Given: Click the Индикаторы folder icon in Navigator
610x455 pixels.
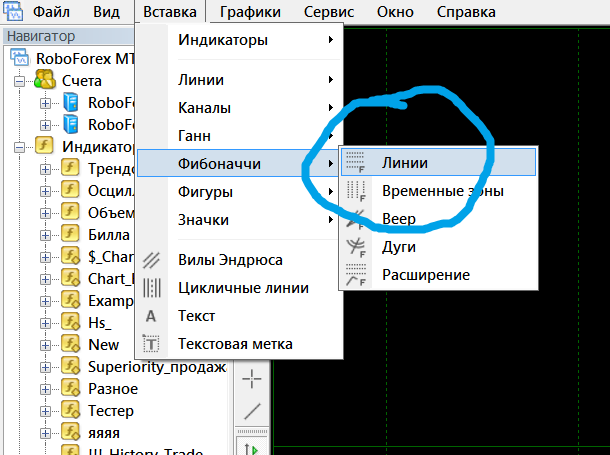Looking at the screenshot, I should 44,146.
